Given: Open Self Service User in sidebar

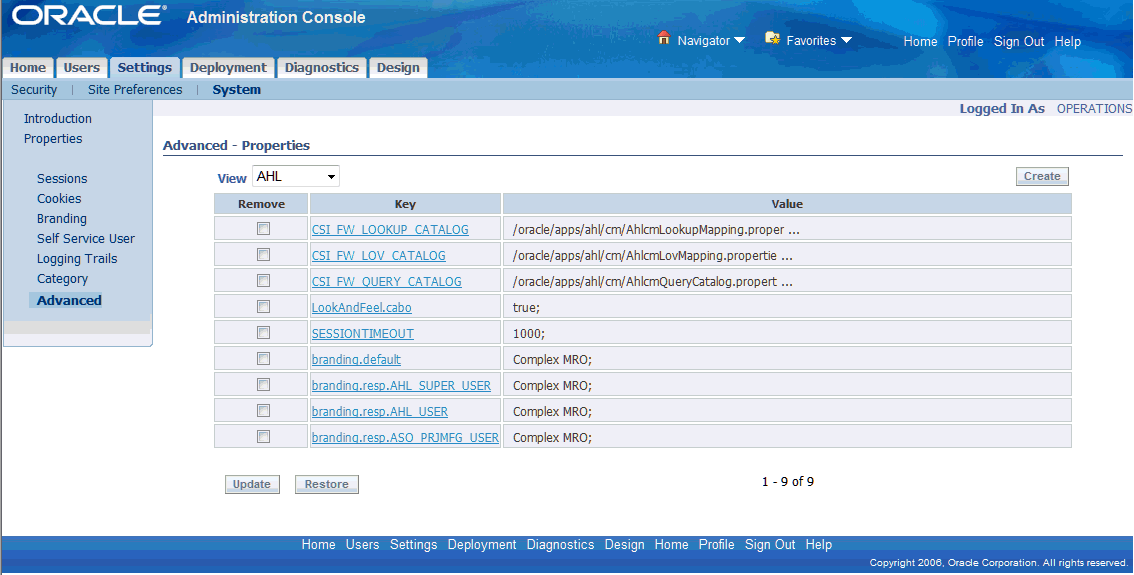Looking at the screenshot, I should [85, 239].
